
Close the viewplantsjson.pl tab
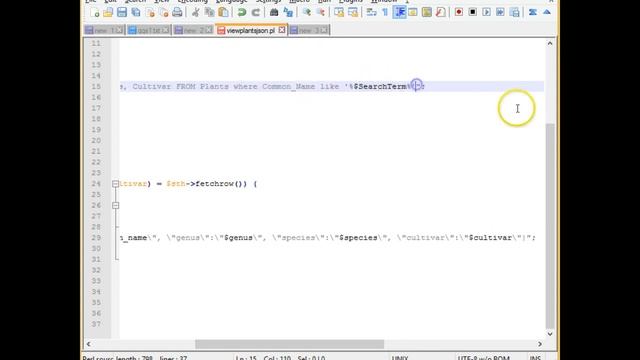pos(282,30)
